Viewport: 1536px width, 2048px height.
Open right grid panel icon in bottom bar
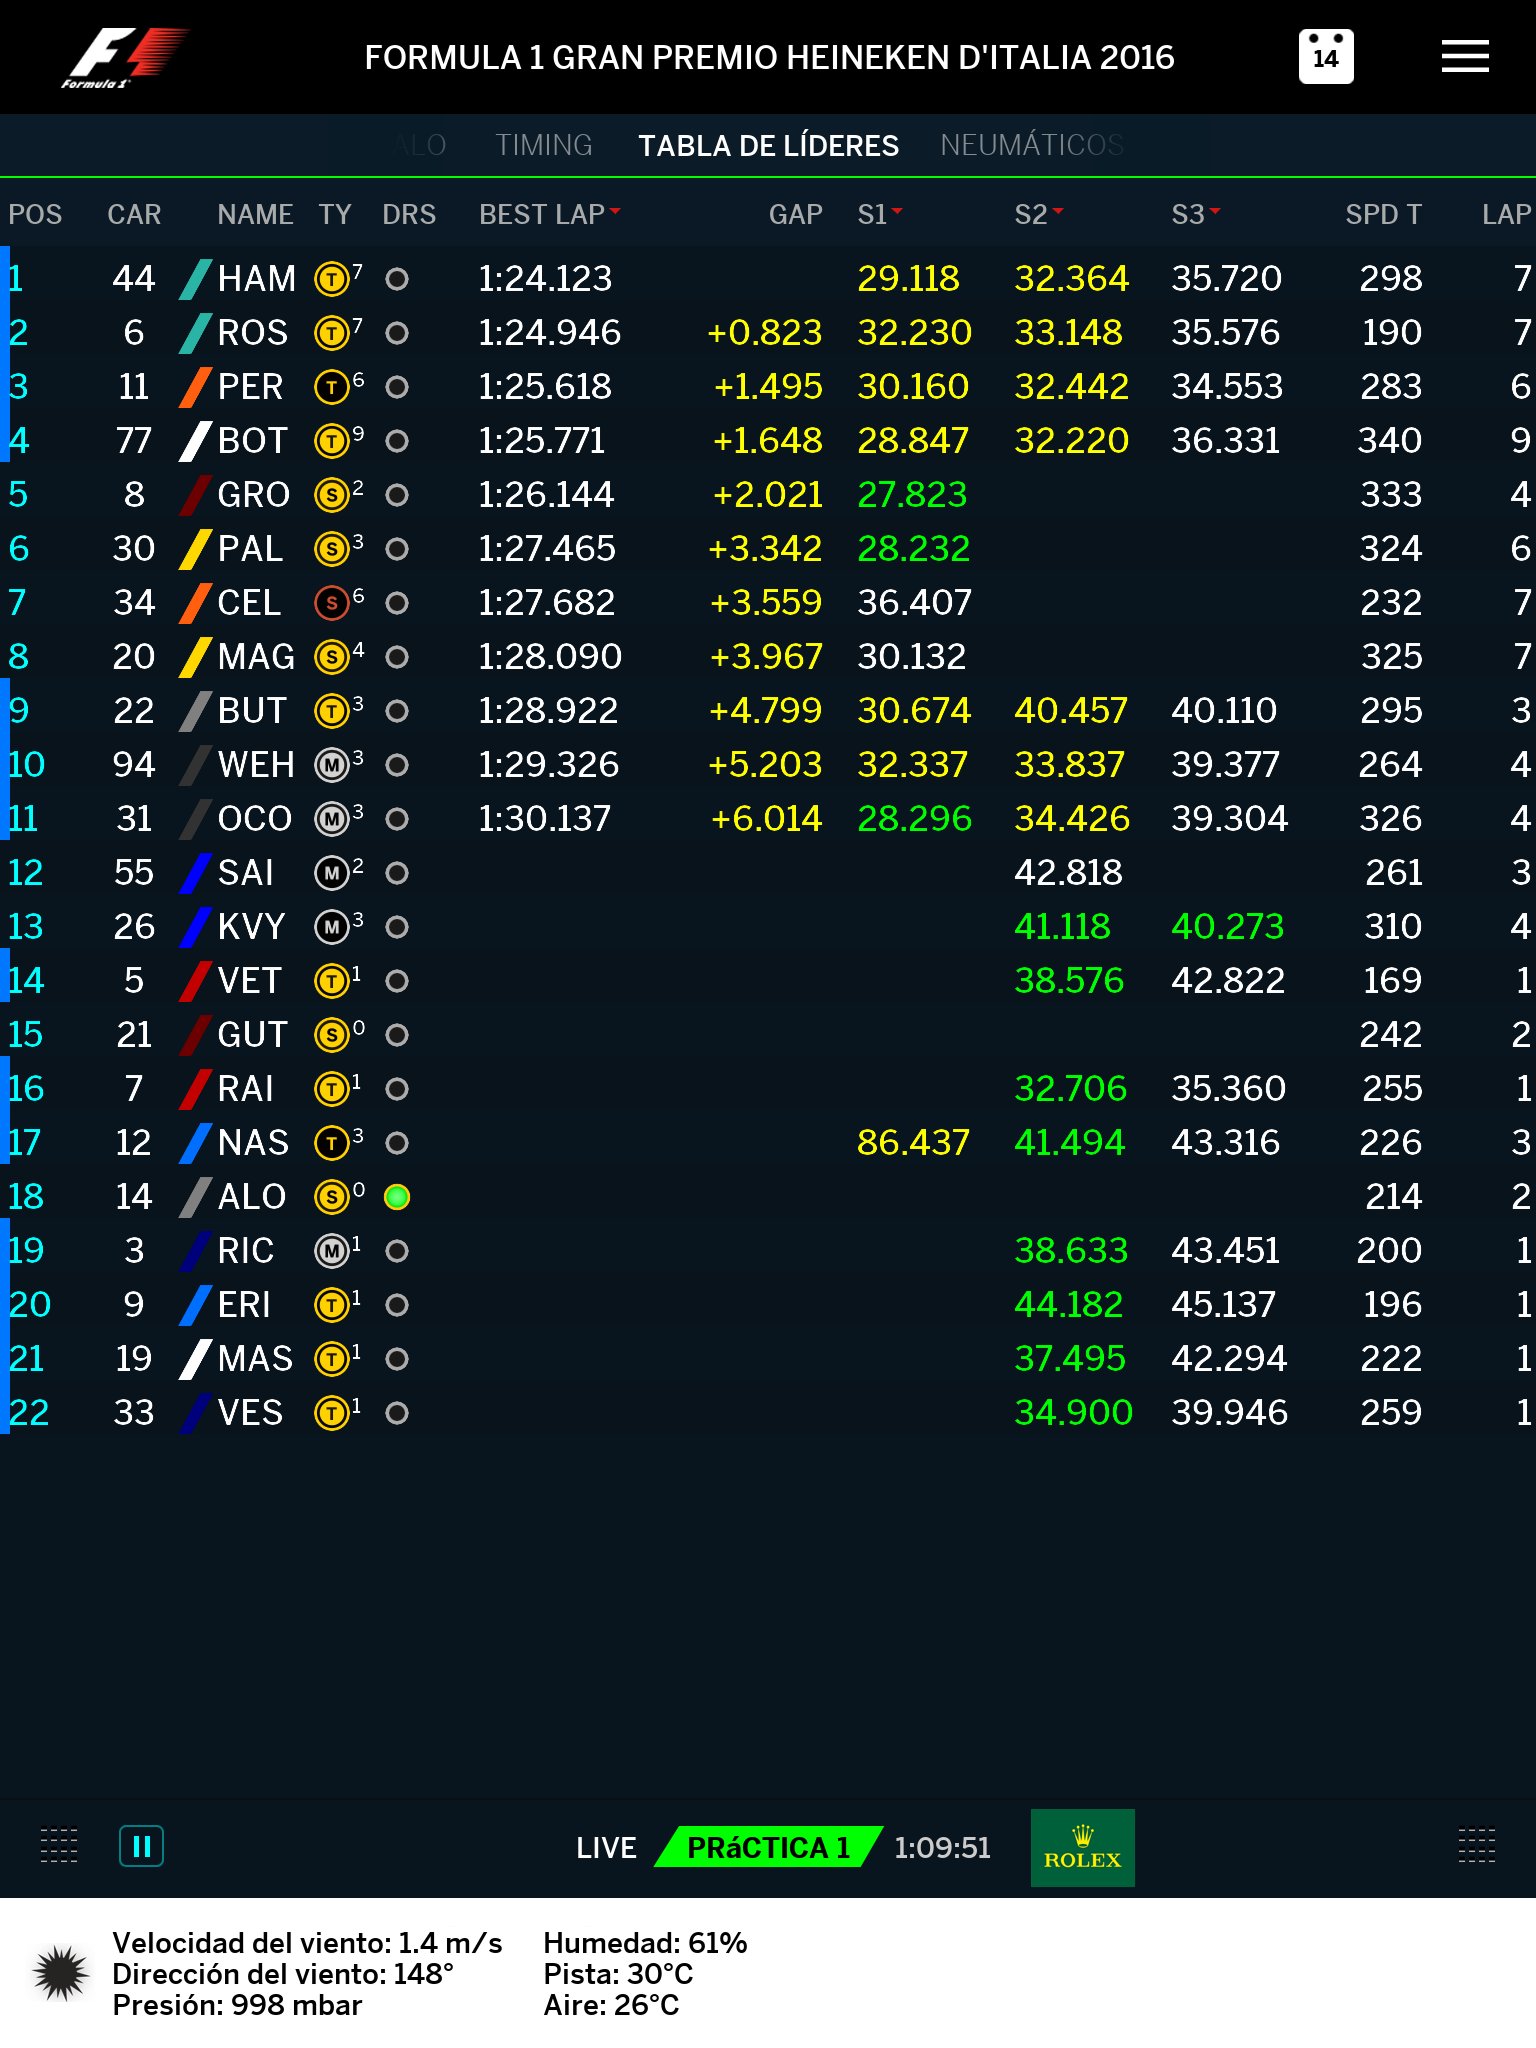pos(1477,1846)
